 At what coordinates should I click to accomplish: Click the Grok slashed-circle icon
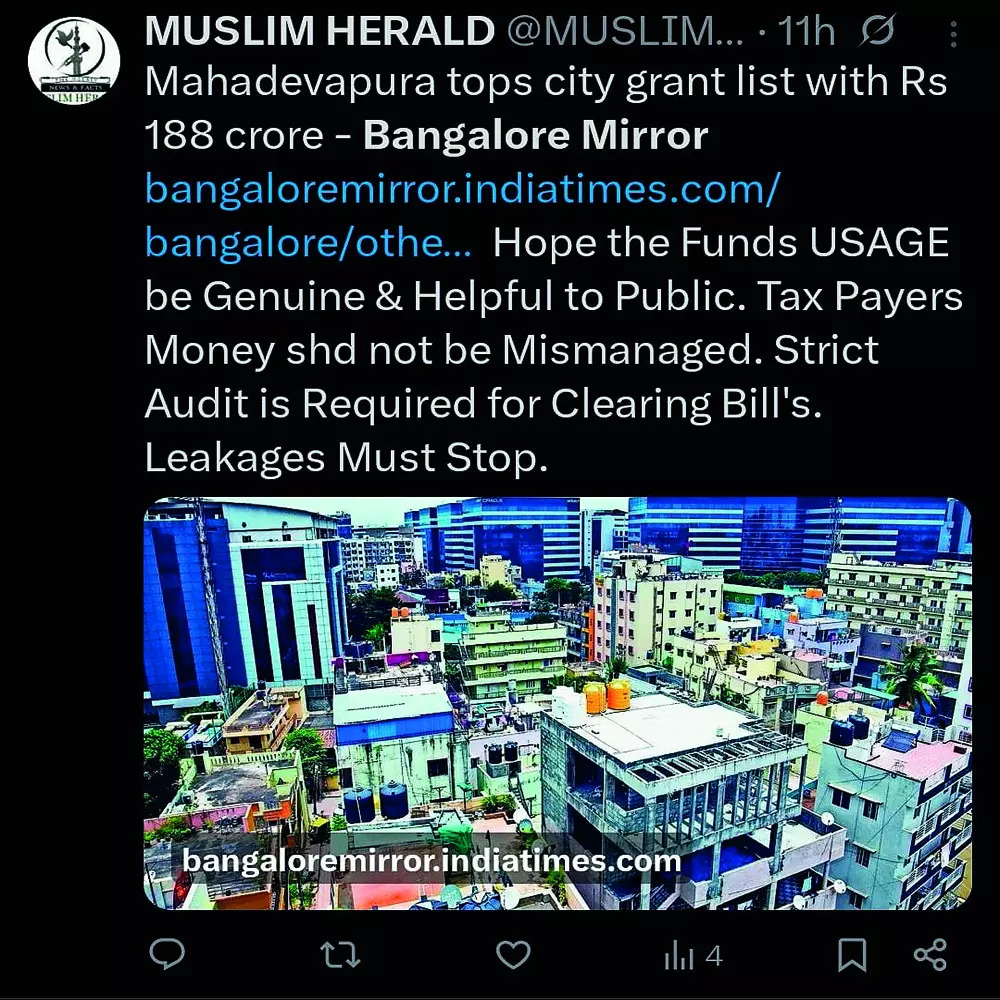tap(876, 31)
